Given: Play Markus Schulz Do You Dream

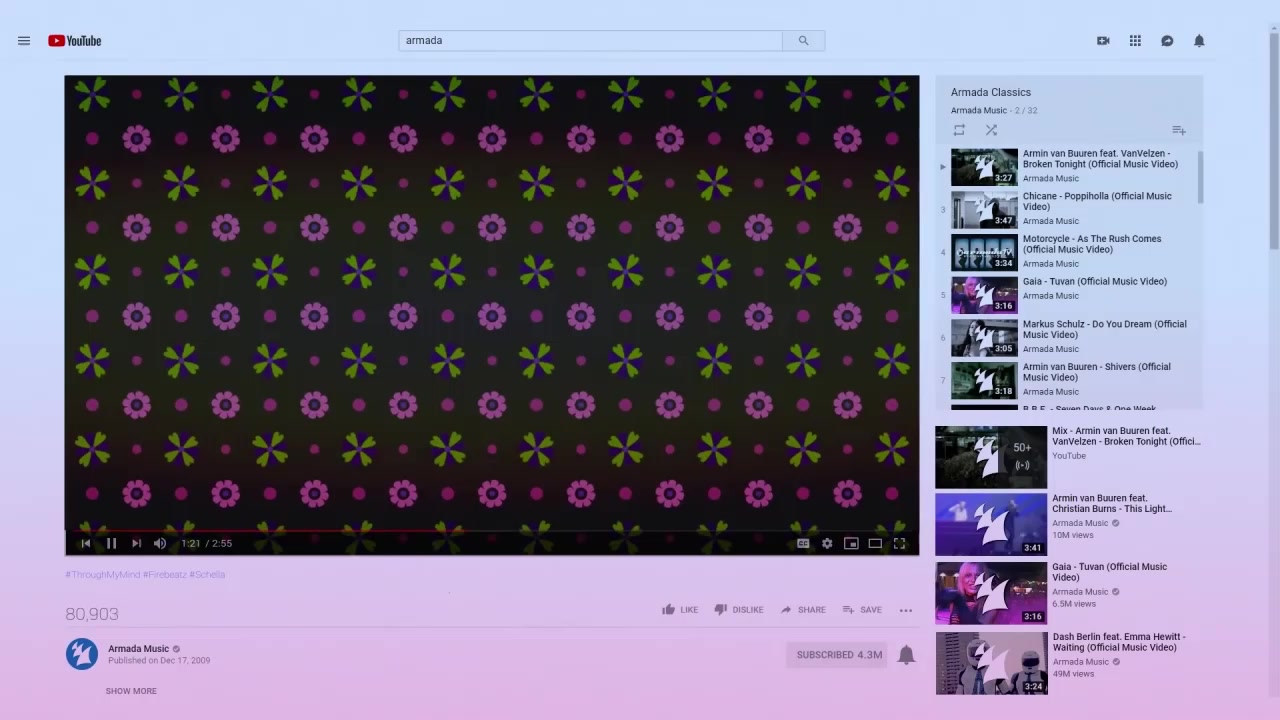Looking at the screenshot, I should click(1068, 337).
